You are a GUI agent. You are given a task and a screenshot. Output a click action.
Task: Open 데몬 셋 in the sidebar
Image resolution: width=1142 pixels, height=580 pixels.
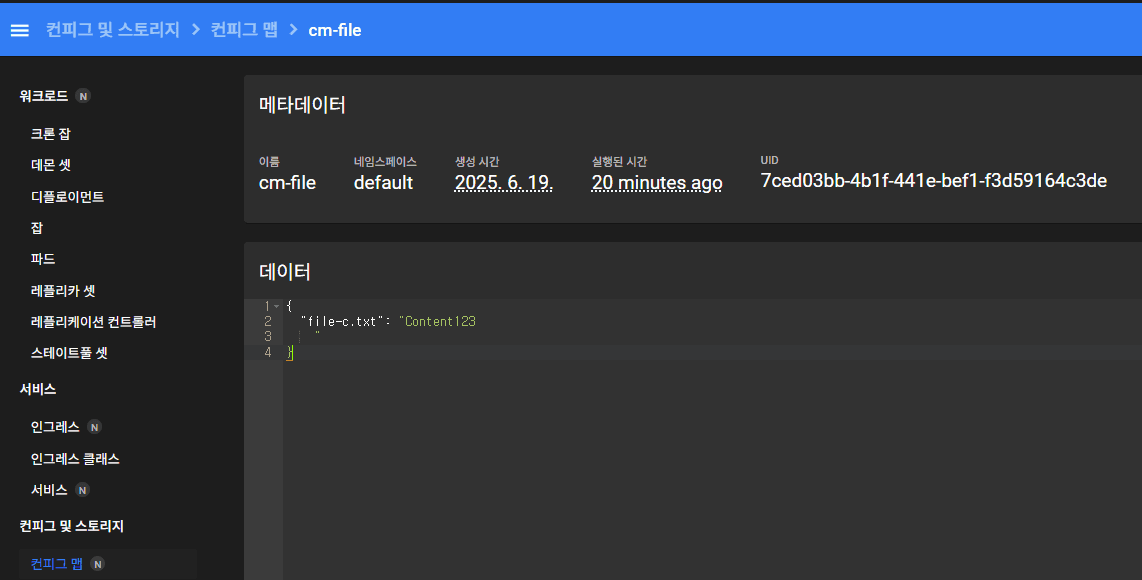(x=51, y=165)
